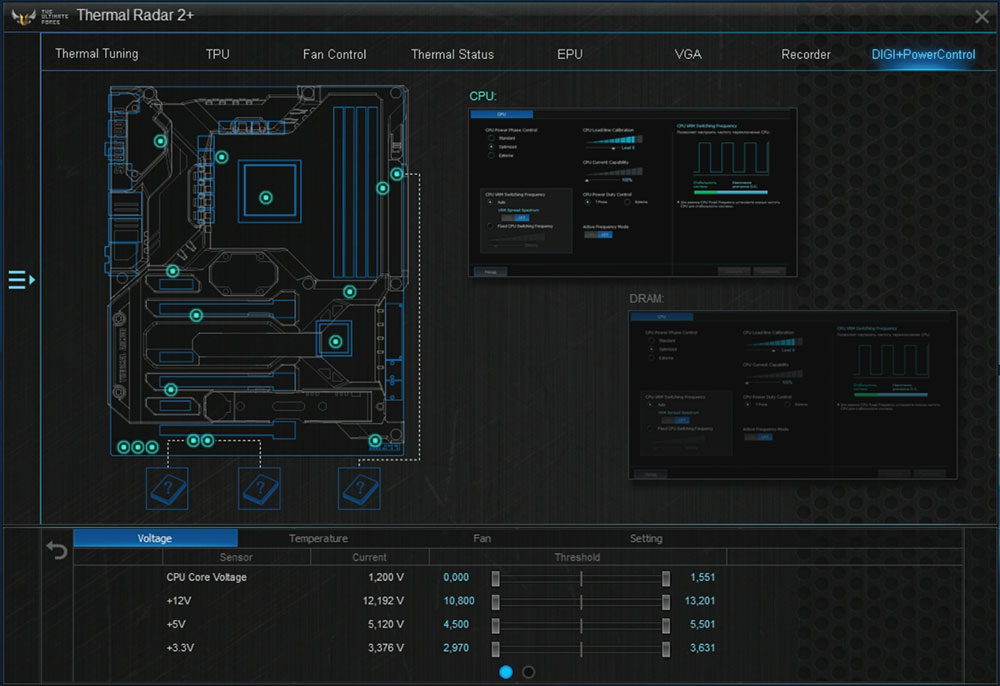This screenshot has width=1000, height=686.
Task: Click the Threshold column header
Action: tap(577, 557)
